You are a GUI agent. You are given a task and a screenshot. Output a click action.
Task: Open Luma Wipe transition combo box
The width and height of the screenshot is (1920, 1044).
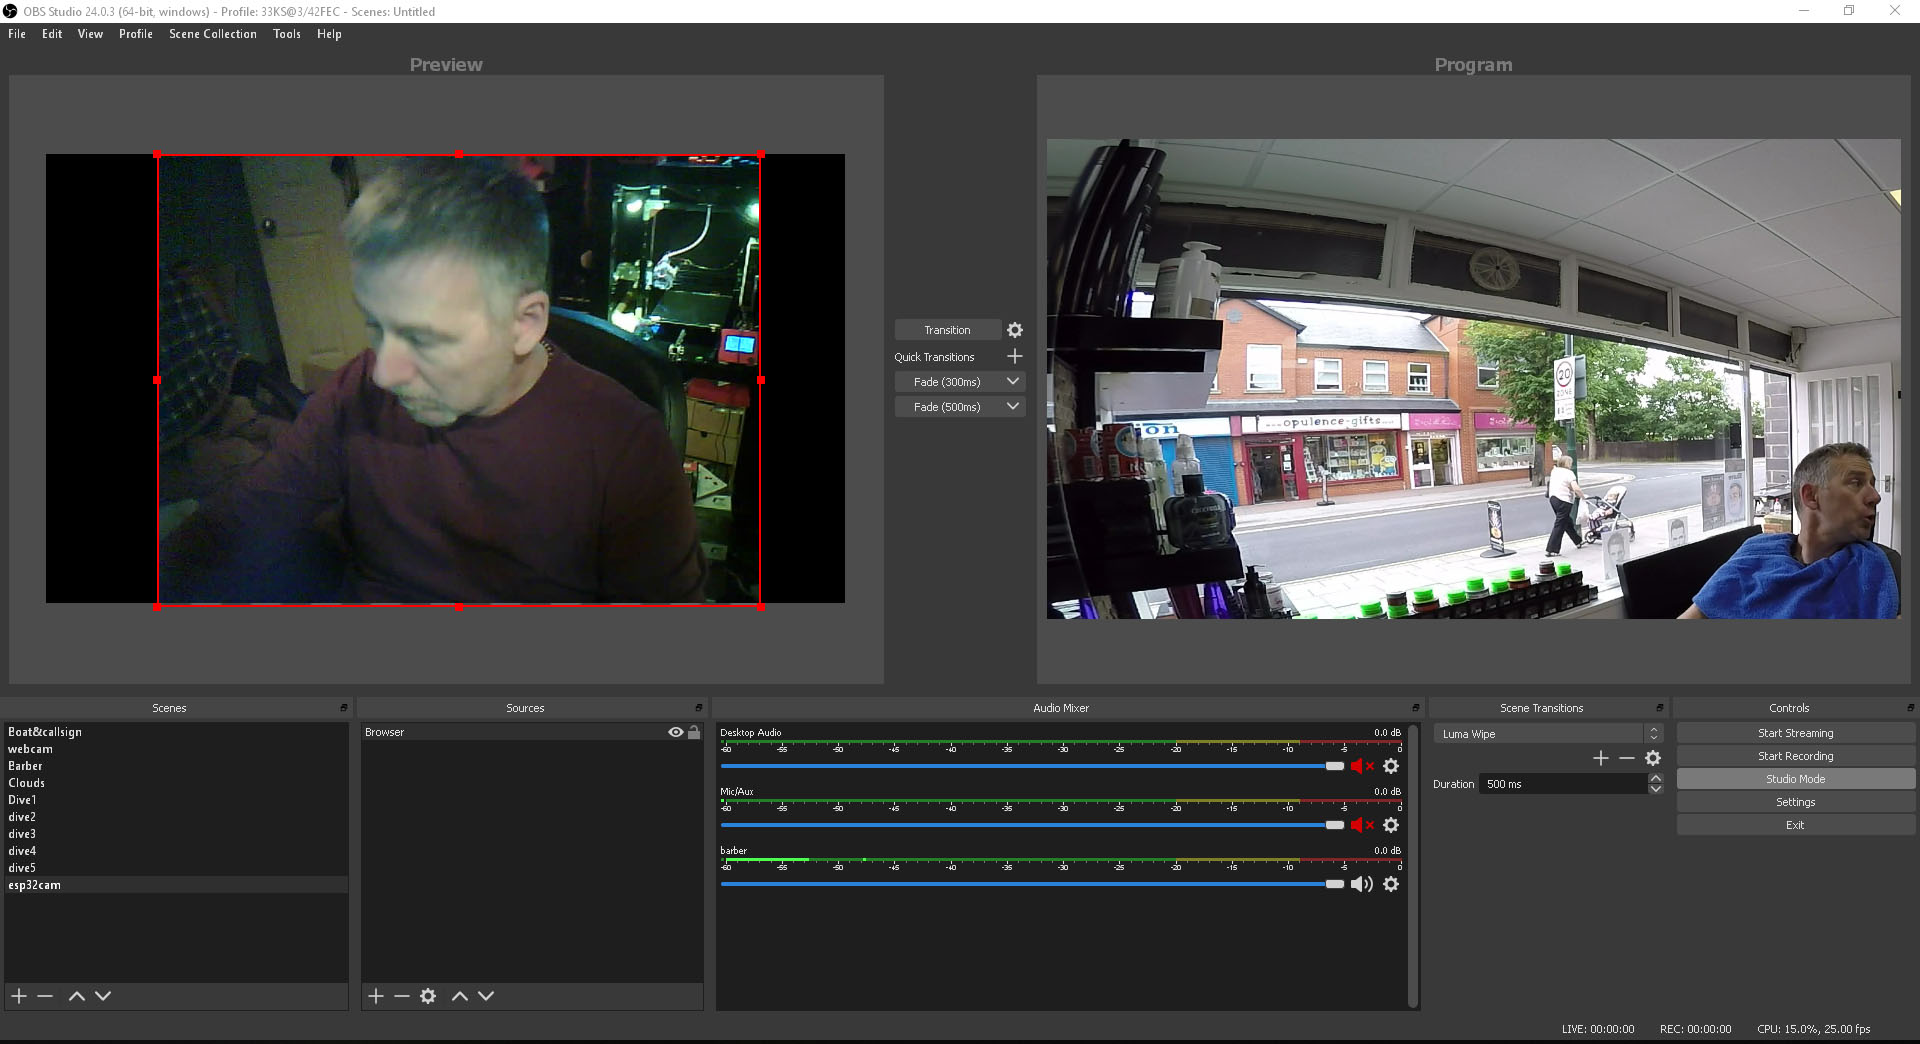coord(1548,734)
